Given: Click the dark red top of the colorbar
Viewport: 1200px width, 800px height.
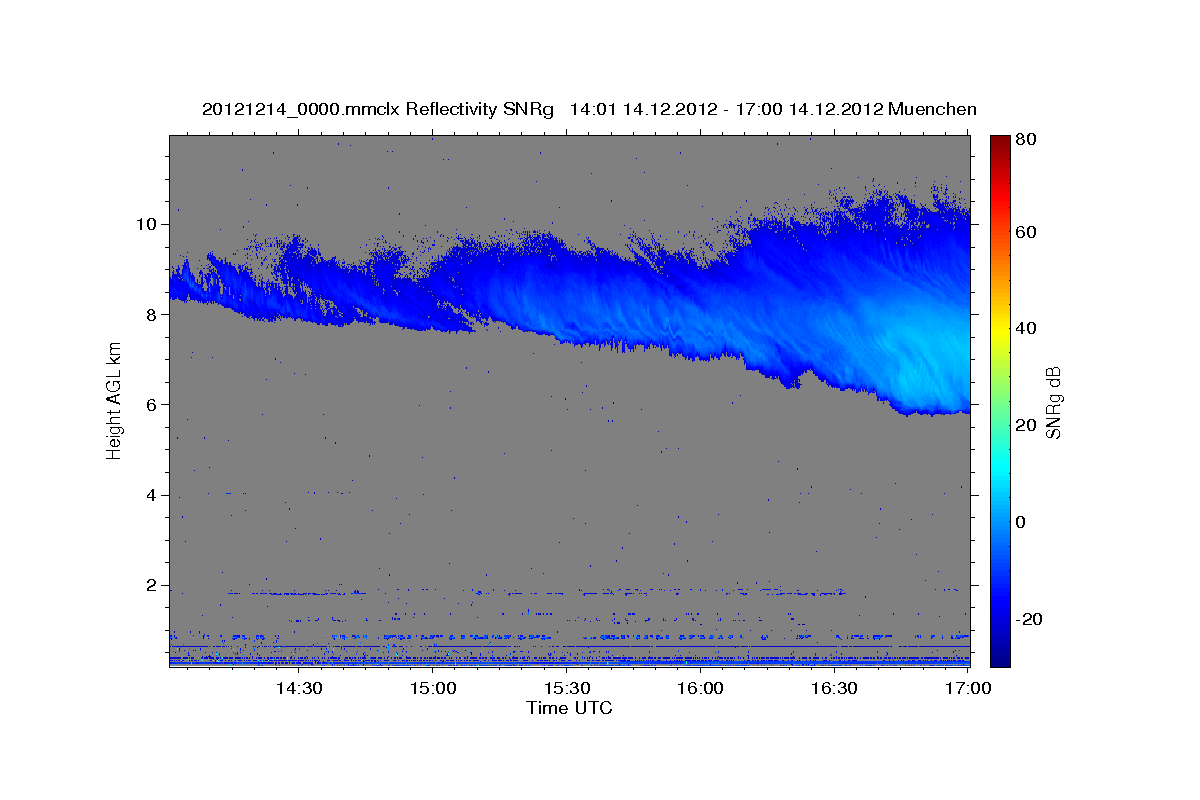Looking at the screenshot, I should point(1000,145).
